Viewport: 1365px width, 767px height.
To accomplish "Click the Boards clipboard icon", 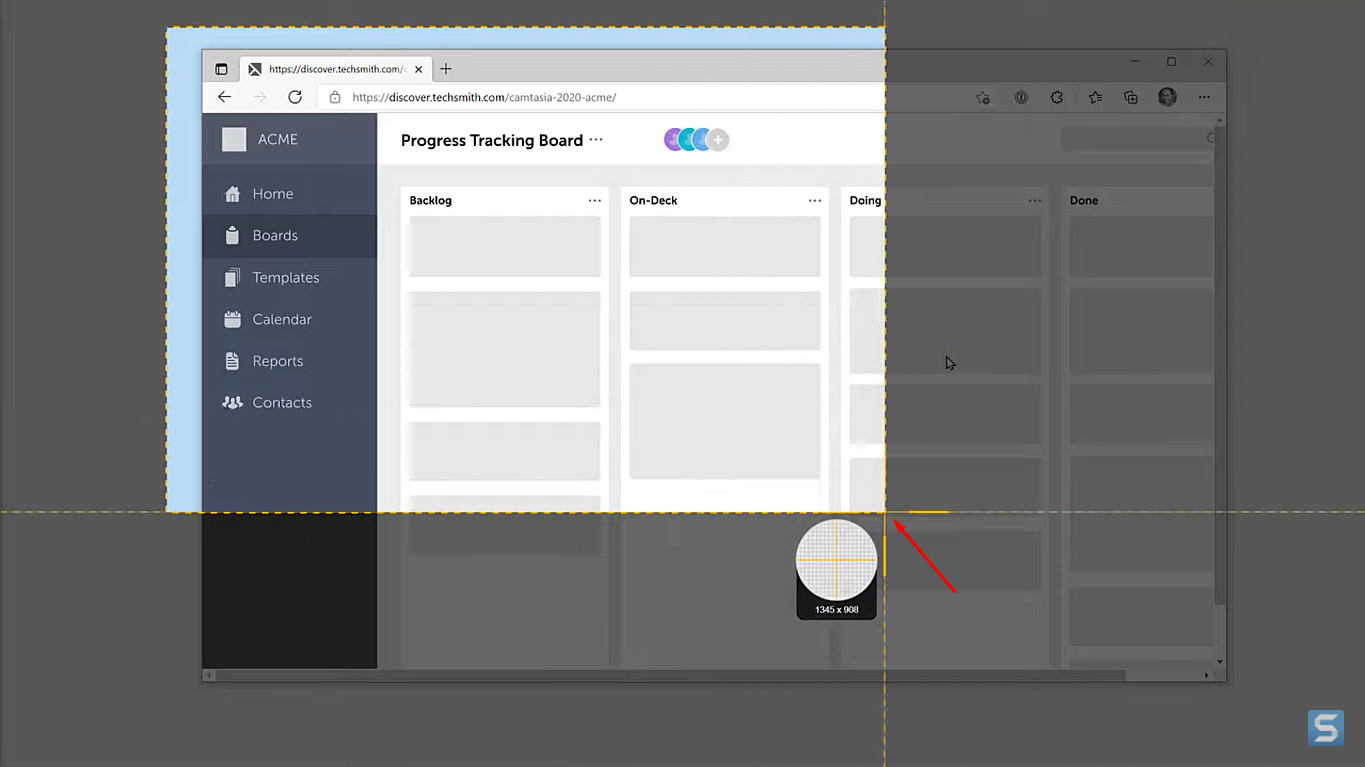I will 232,235.
